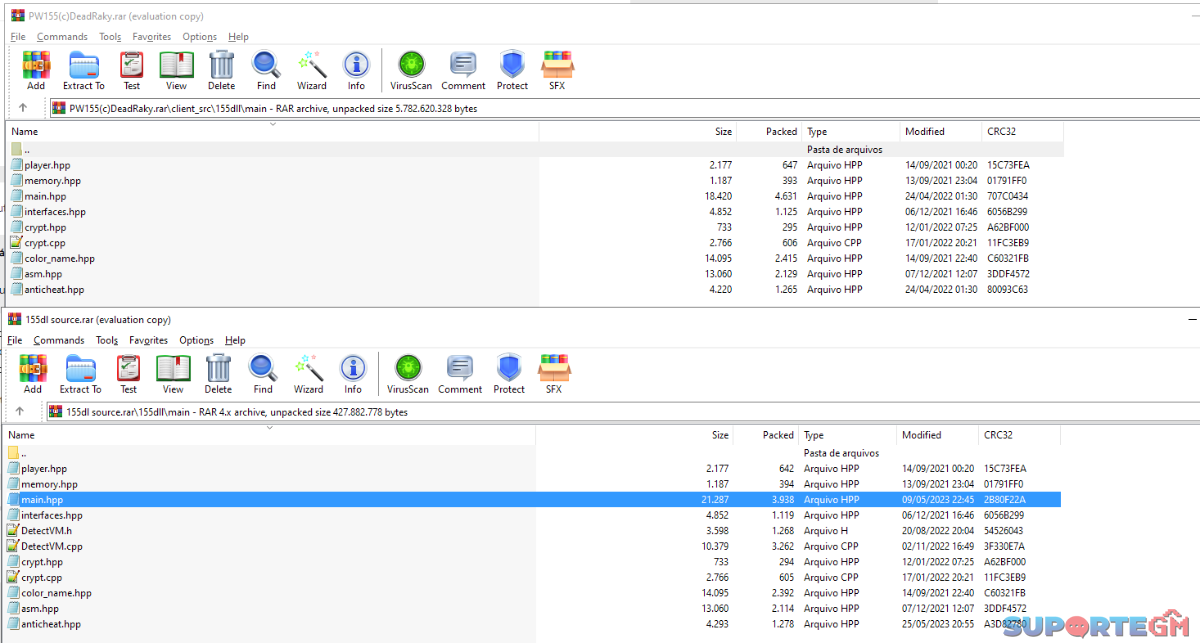Open Tools menu in PW155 DeadRaky window
This screenshot has width=1200, height=643.
(110, 37)
